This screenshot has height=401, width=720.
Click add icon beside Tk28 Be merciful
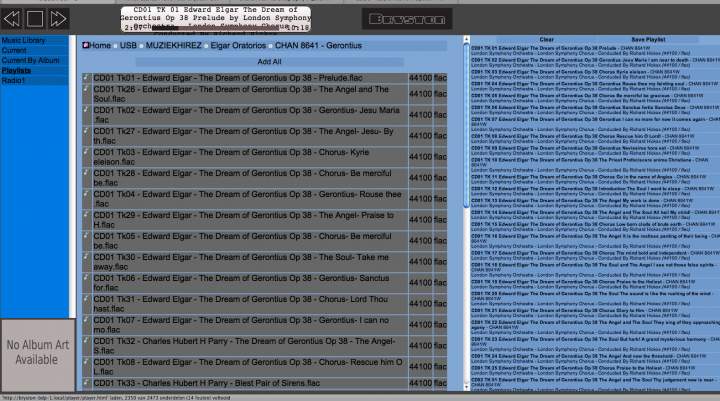tap(86, 173)
